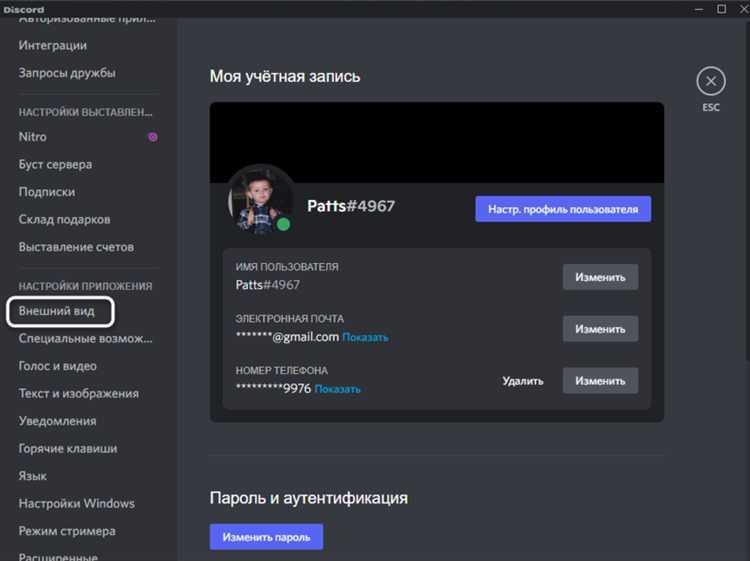Open Склад подарков section
Screen dimensions: 750x561
65,219
